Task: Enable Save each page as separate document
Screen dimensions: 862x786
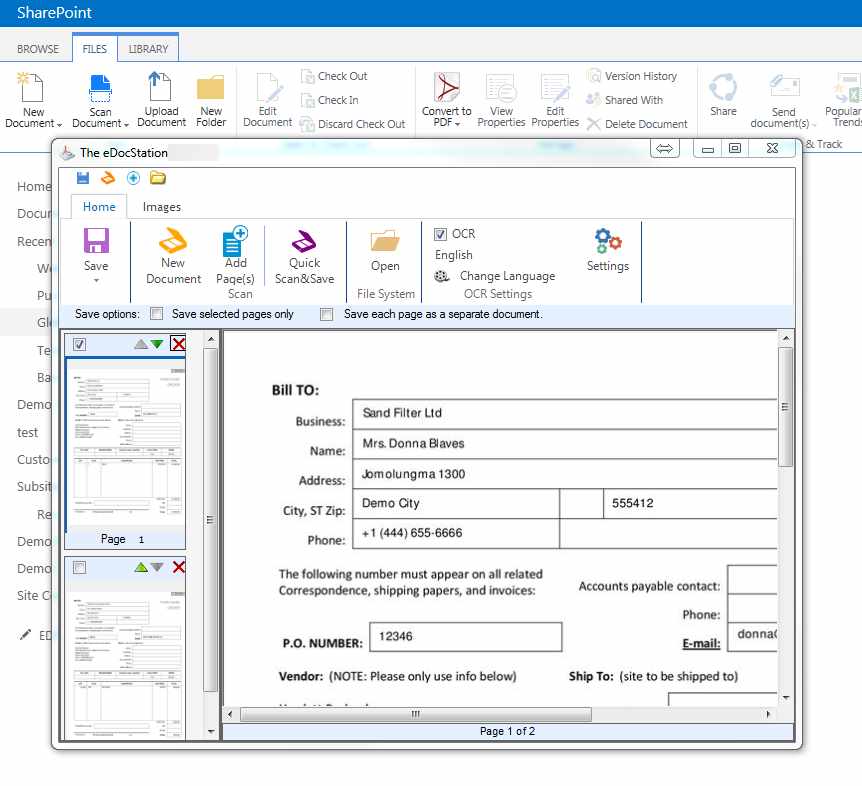Action: [x=327, y=314]
